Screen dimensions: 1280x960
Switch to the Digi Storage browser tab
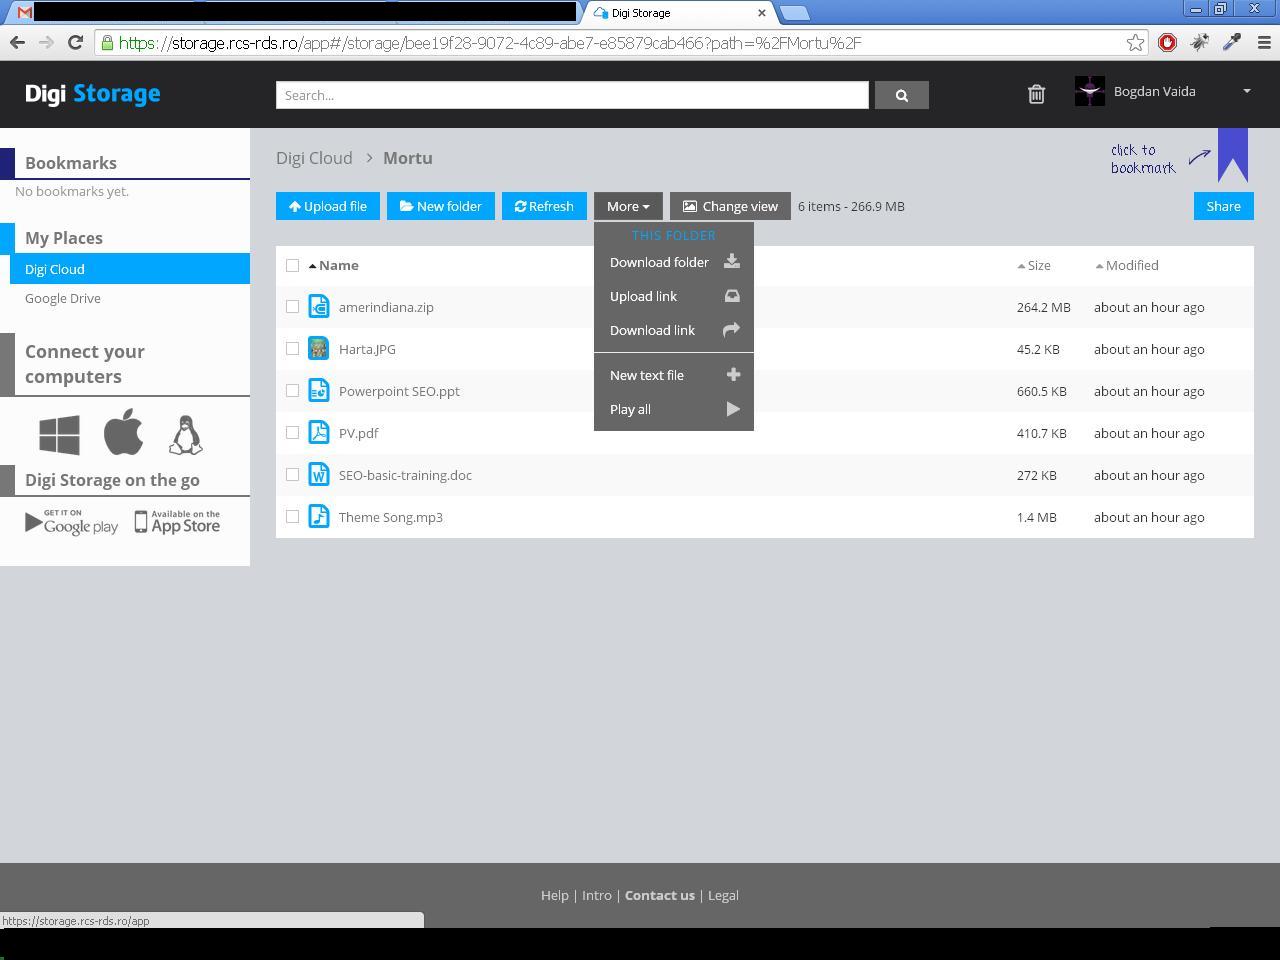tap(680, 13)
